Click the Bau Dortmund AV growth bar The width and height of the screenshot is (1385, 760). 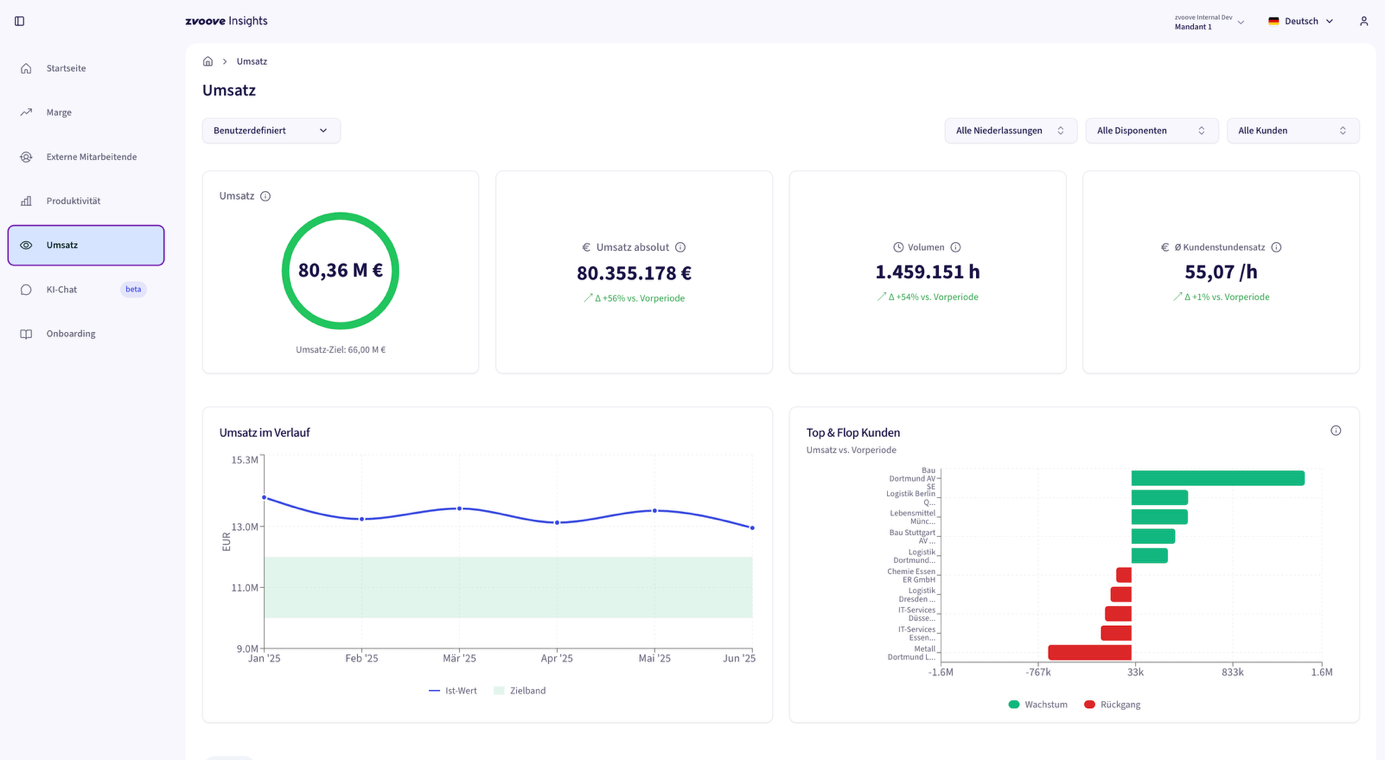[x=1217, y=478]
